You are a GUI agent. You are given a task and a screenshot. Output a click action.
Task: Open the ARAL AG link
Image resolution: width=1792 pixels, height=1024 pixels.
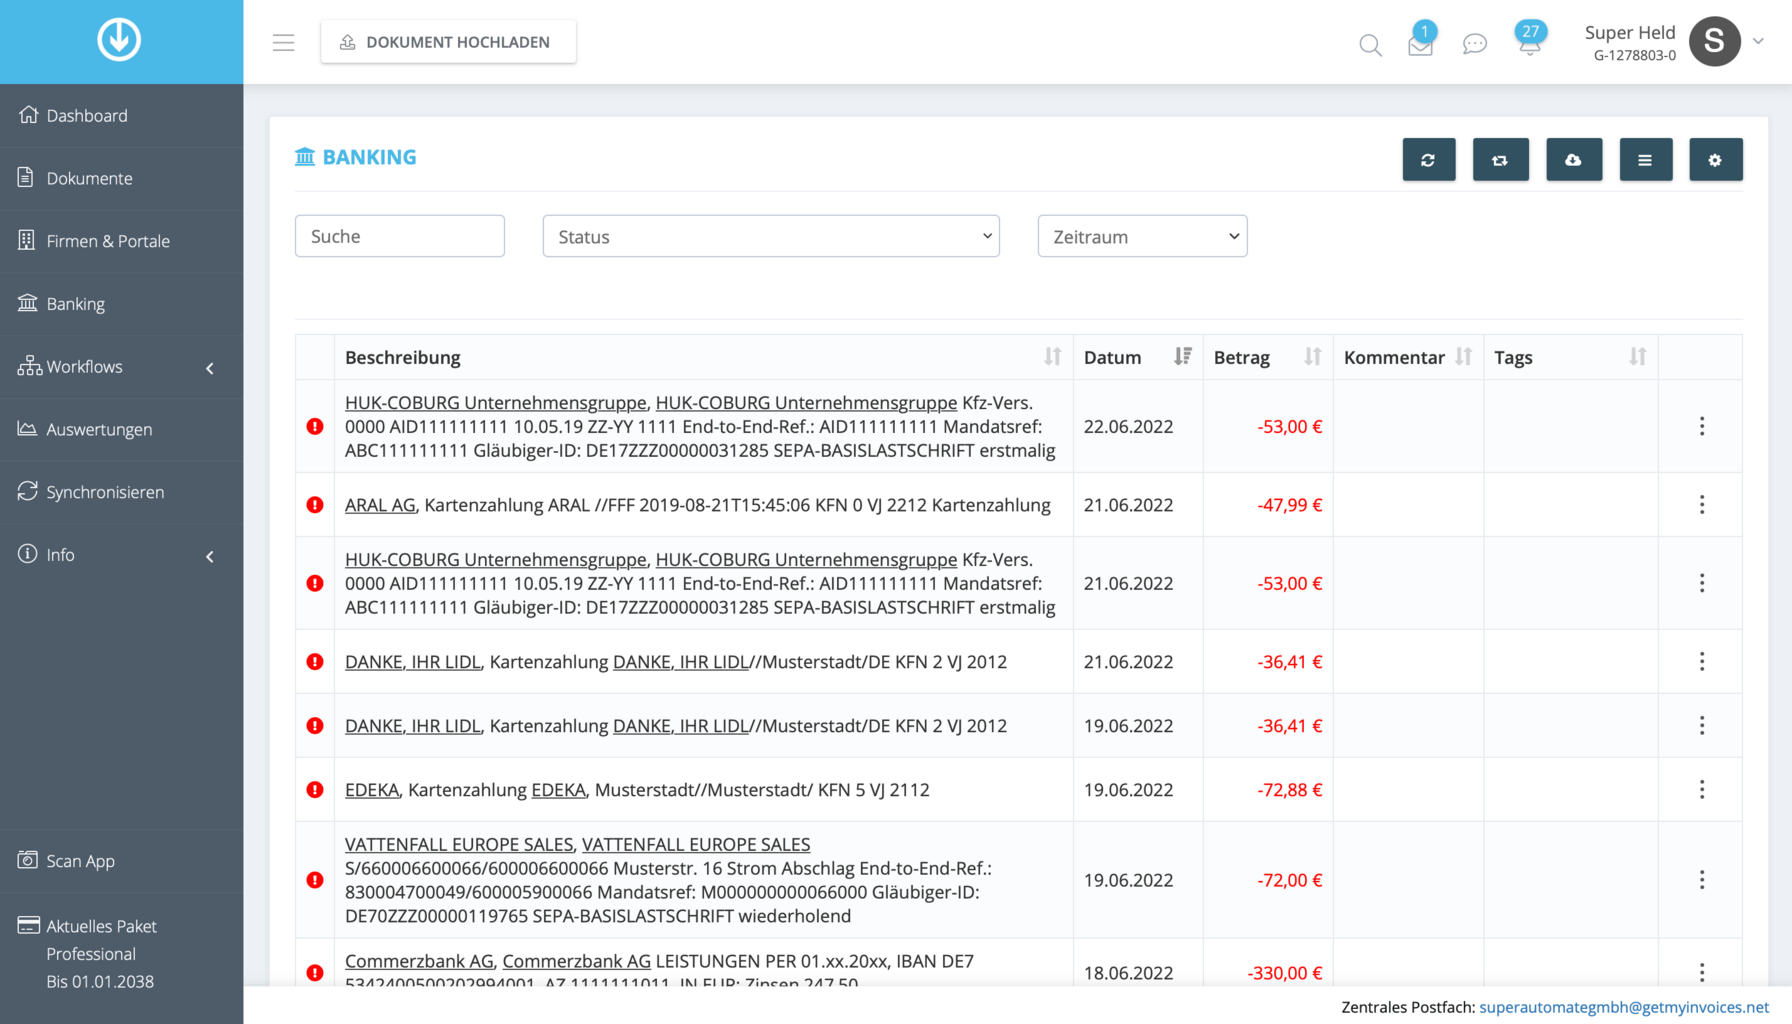(x=380, y=505)
